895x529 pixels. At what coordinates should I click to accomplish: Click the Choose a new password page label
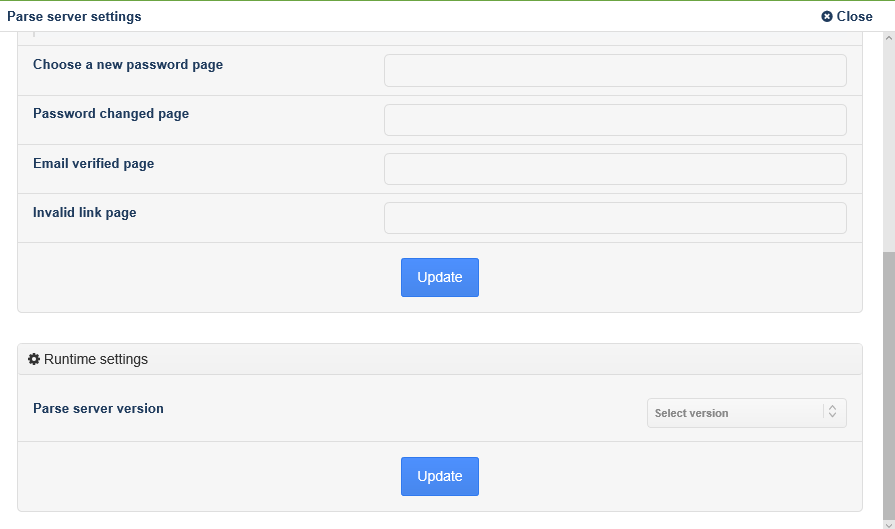[x=128, y=65]
